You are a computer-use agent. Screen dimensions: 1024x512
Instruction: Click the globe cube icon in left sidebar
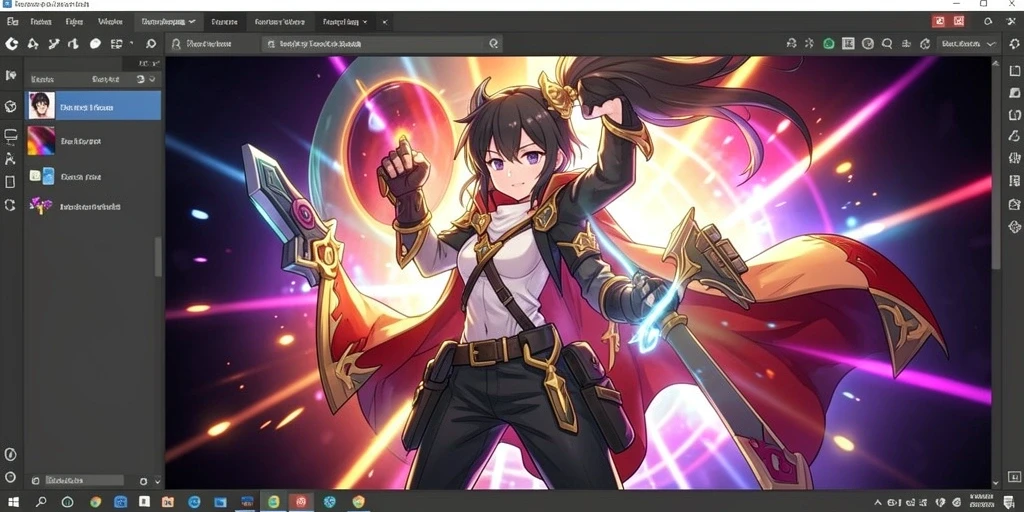click(10, 106)
